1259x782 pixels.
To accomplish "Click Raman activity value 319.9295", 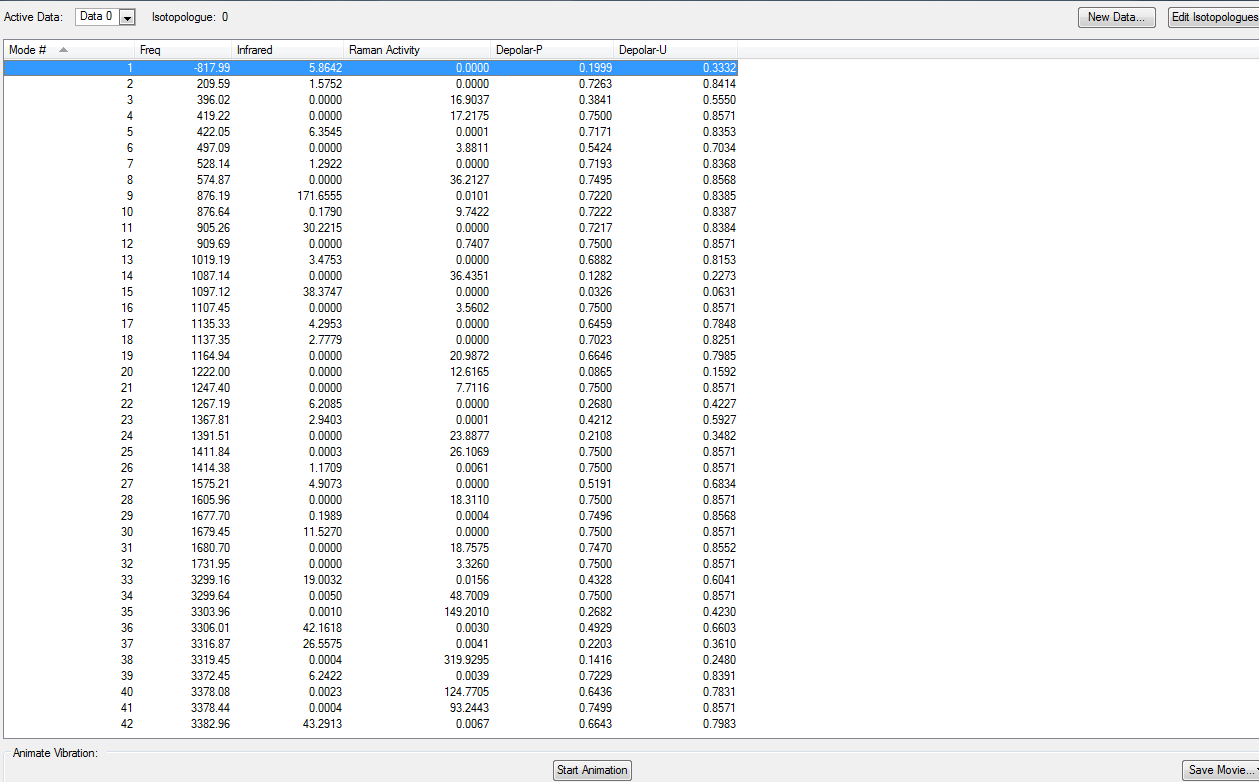I will pos(467,660).
